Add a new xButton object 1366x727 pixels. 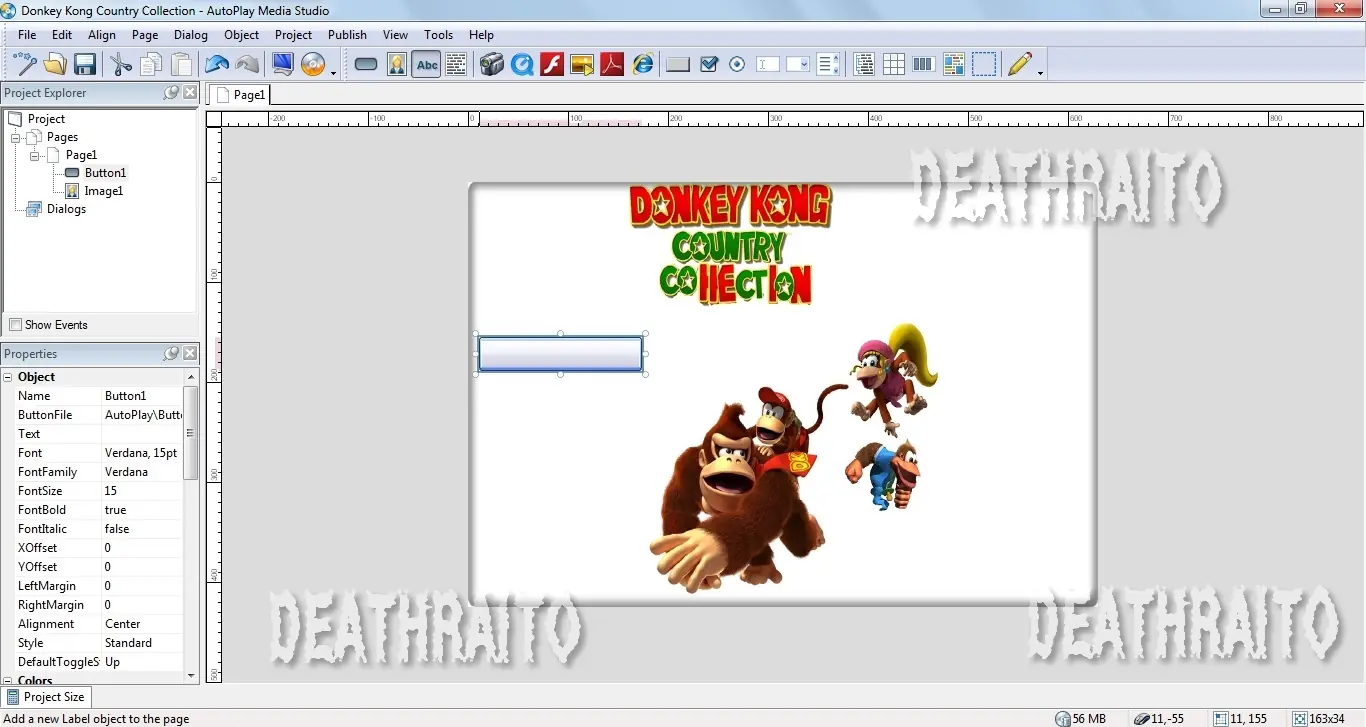(x=678, y=64)
